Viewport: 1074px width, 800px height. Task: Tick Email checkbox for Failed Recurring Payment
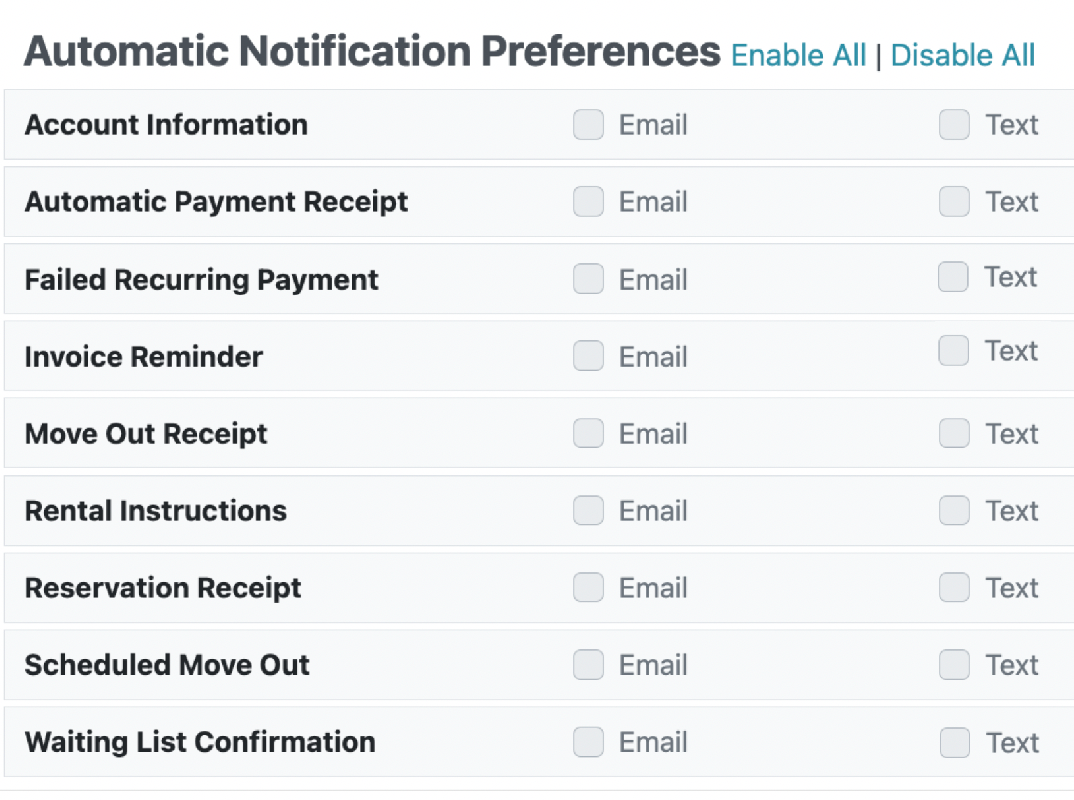(x=588, y=279)
